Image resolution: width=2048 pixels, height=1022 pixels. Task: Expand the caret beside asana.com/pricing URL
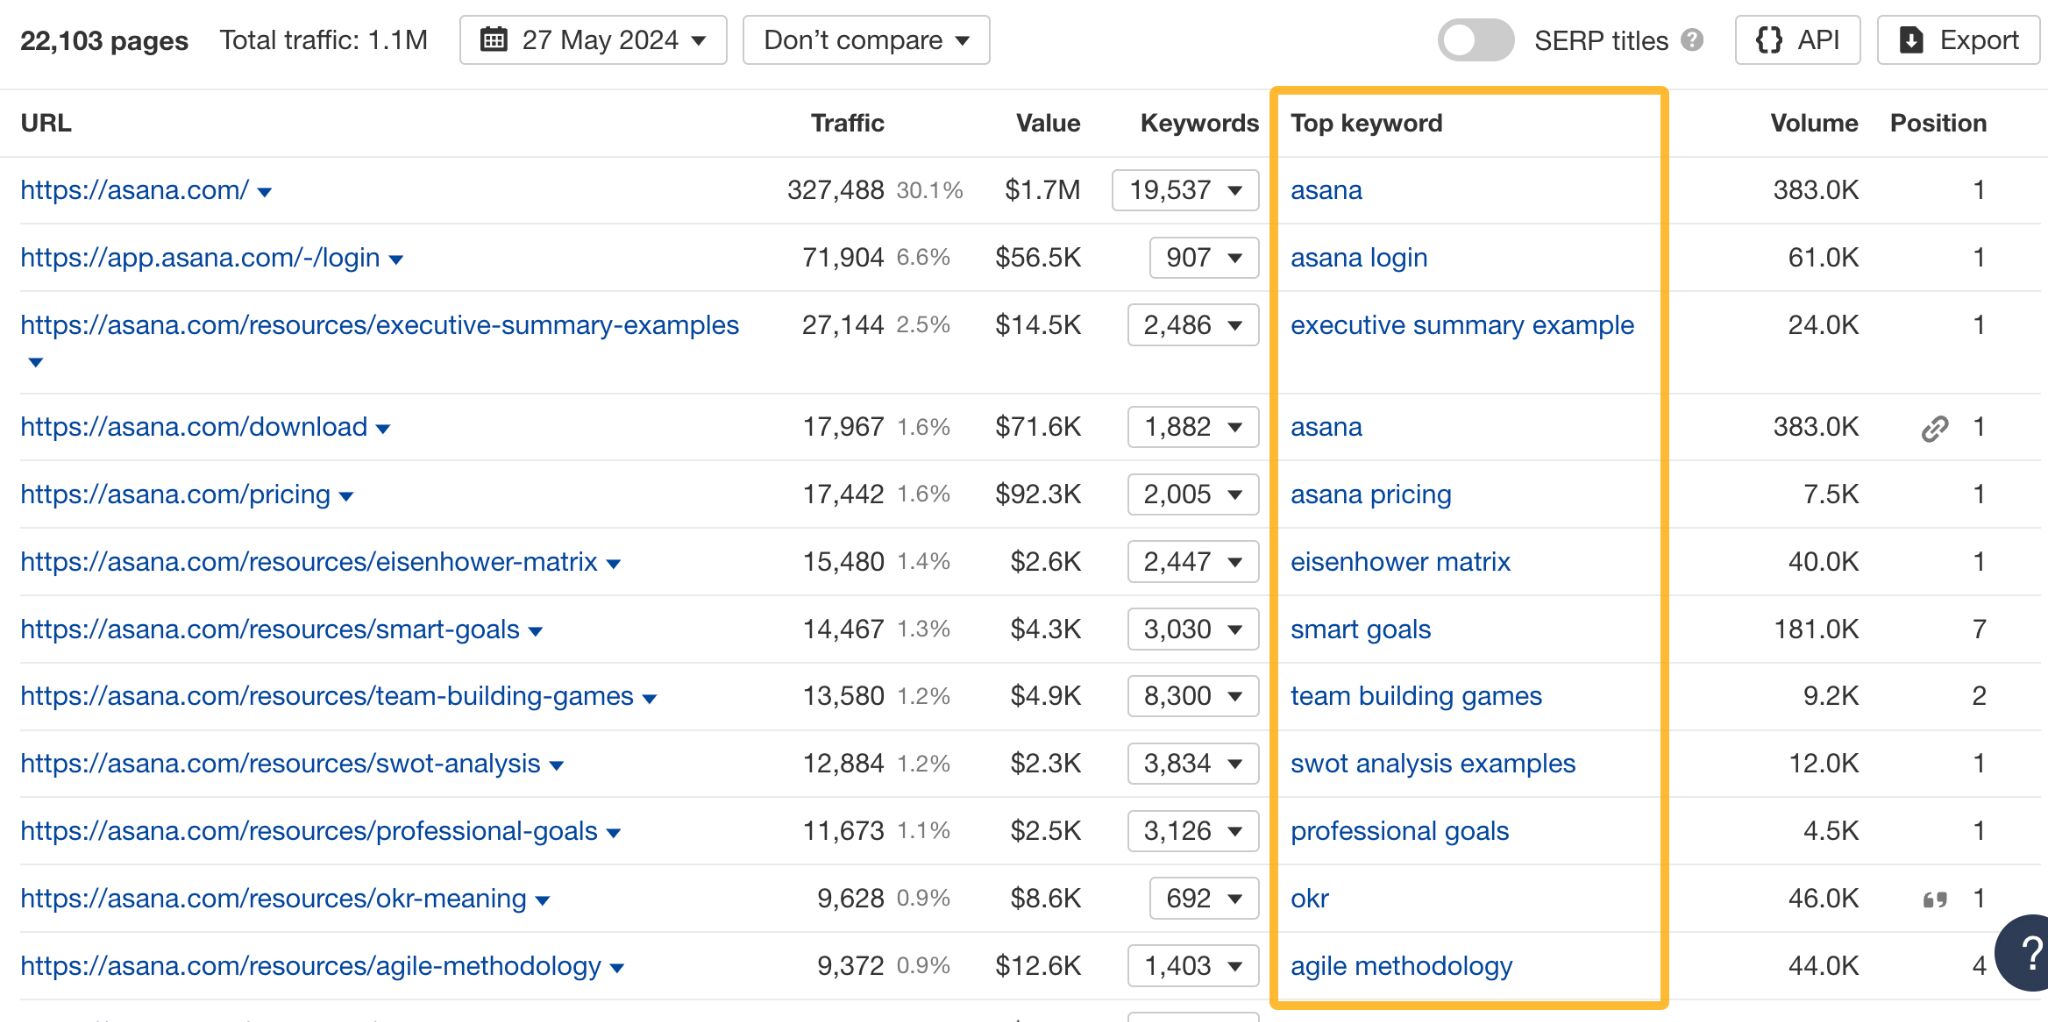click(345, 495)
